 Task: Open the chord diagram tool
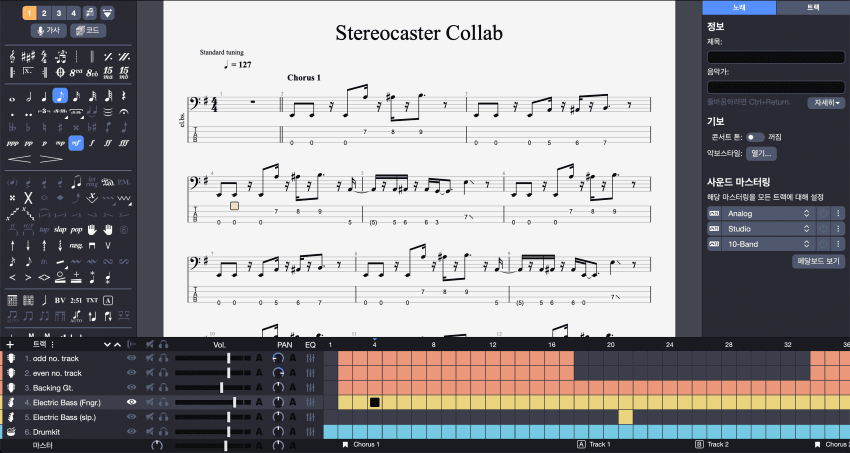(x=12, y=300)
